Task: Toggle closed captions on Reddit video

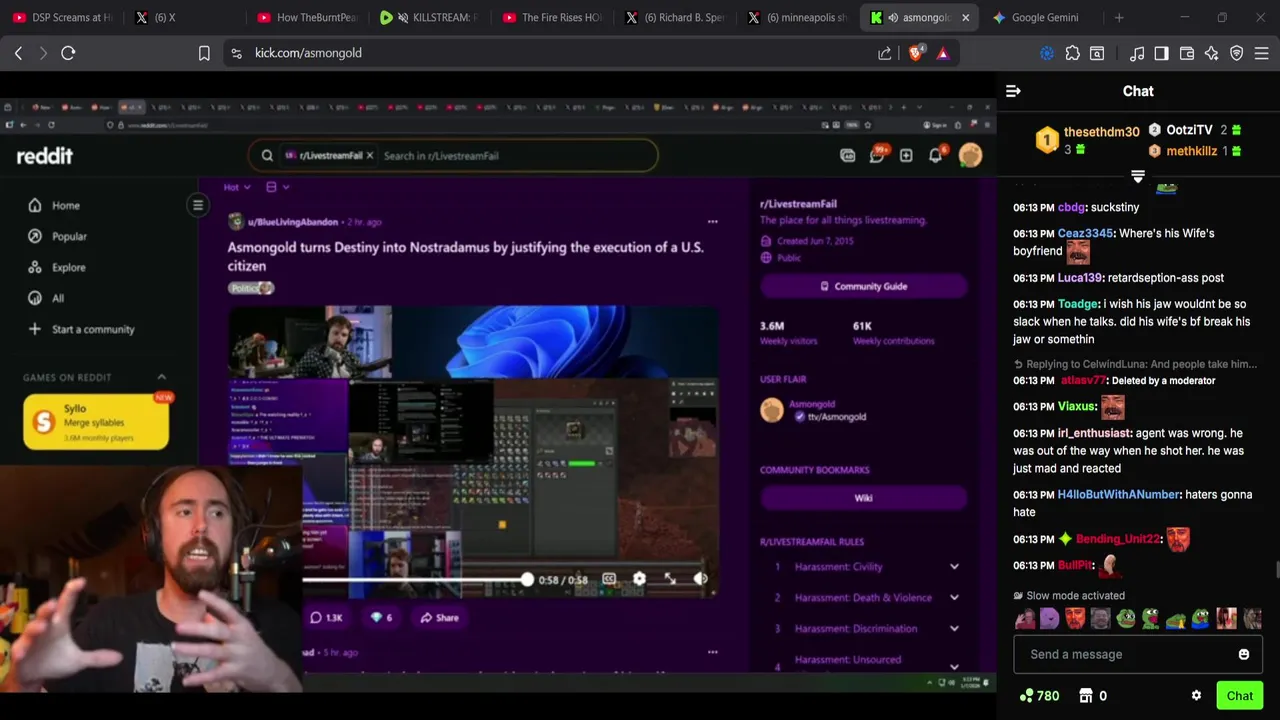Action: pos(609,579)
